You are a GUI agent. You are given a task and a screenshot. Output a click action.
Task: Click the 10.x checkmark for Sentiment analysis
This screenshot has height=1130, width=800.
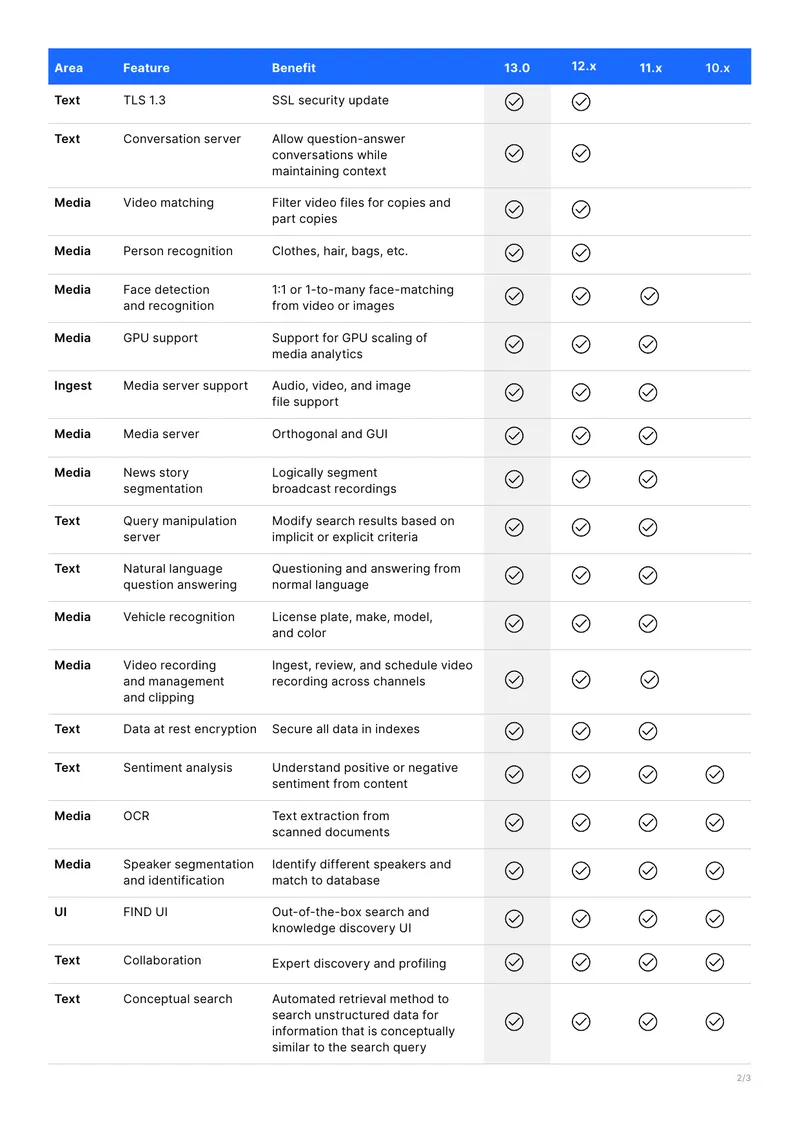pos(714,775)
